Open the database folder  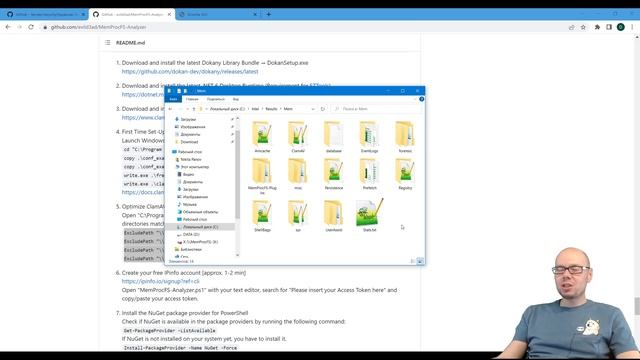click(333, 137)
